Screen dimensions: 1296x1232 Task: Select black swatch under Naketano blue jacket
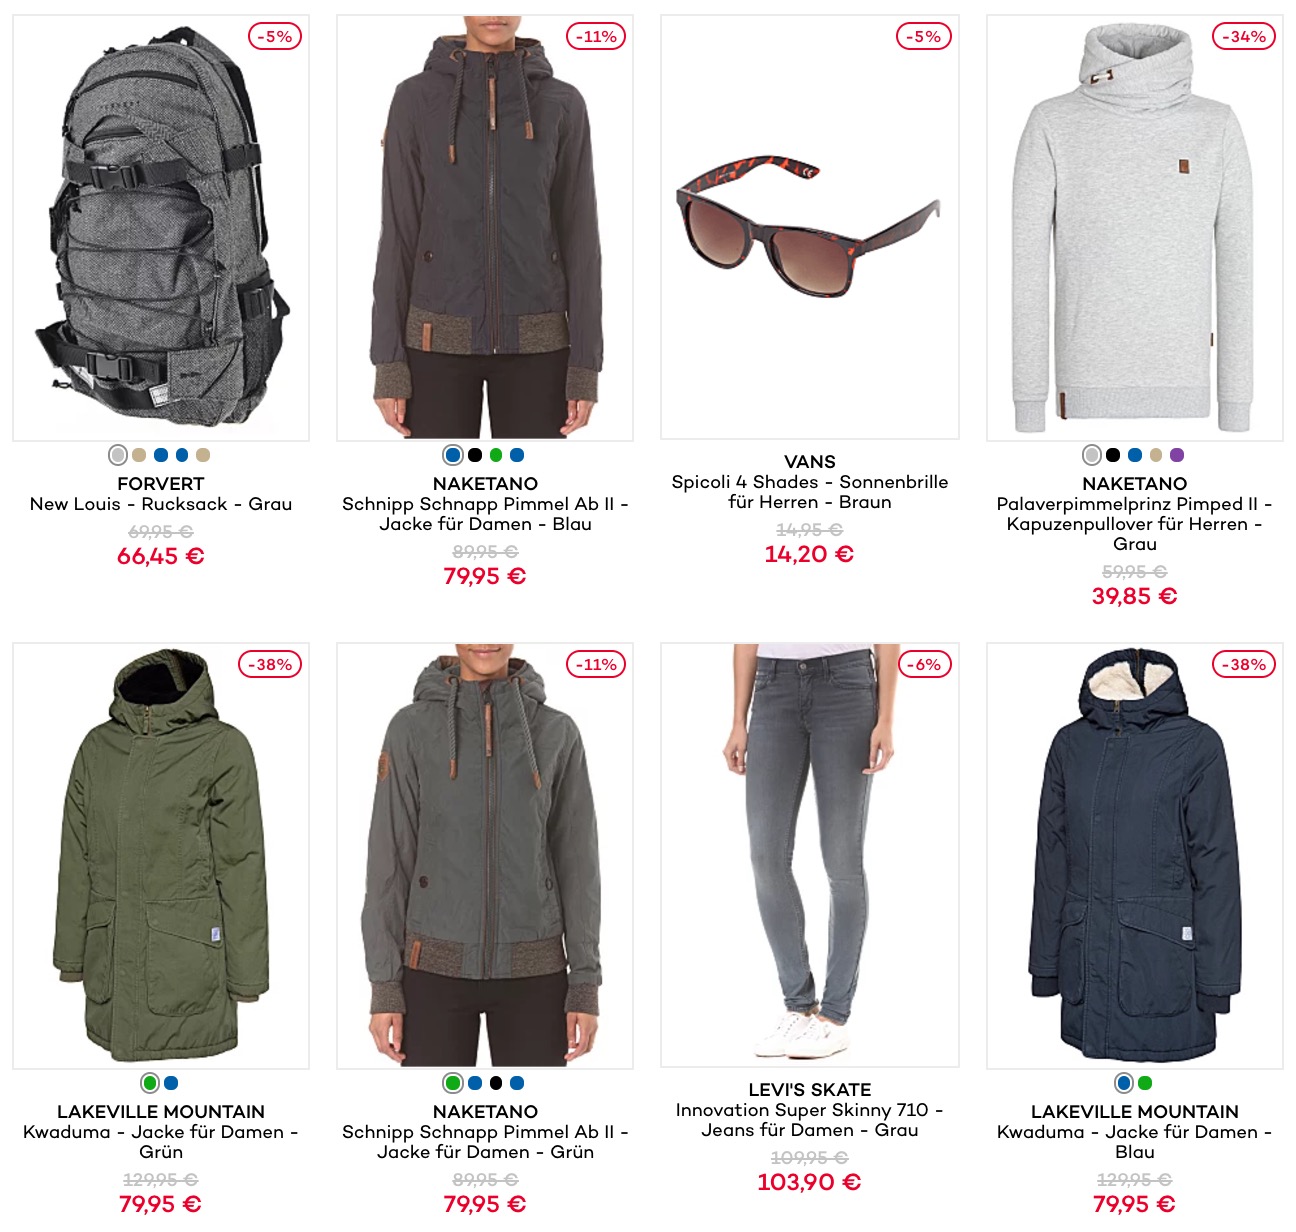coord(475,455)
